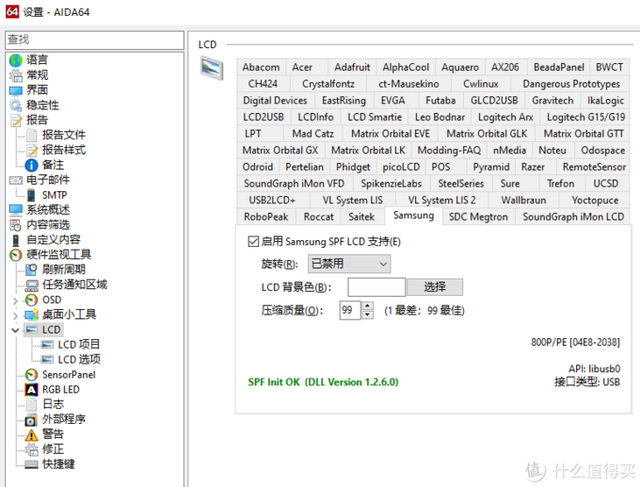Click the LCD 项目 screen icon
The height and width of the screenshot is (487, 640).
[x=47, y=345]
